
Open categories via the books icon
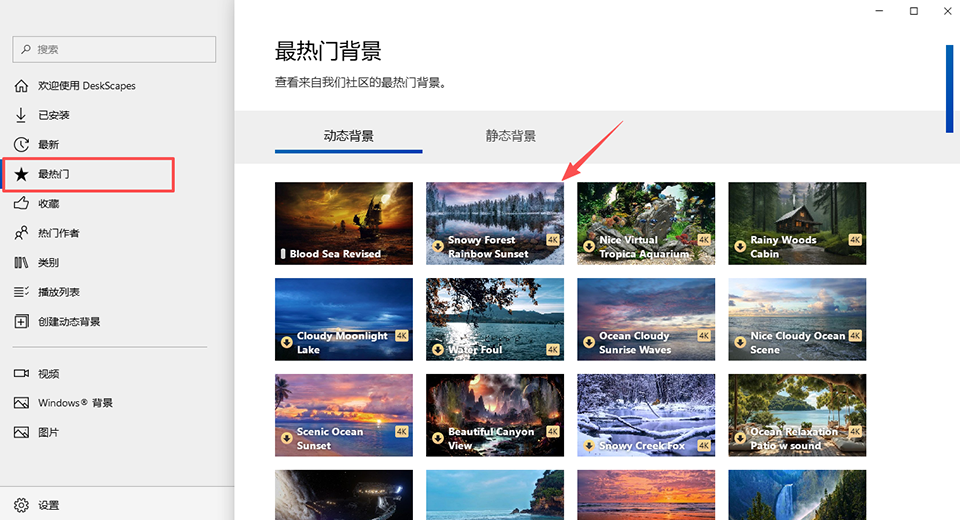pos(21,262)
